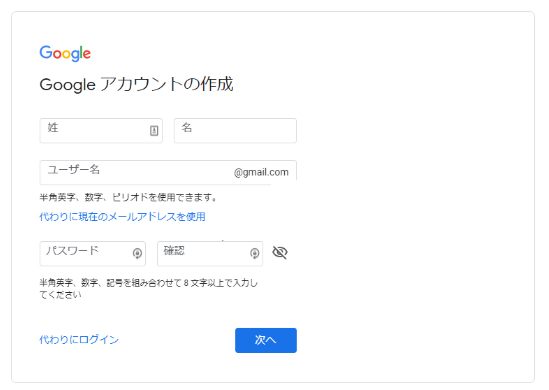Toggle password visibility with crossed-eye icon

click(x=280, y=252)
